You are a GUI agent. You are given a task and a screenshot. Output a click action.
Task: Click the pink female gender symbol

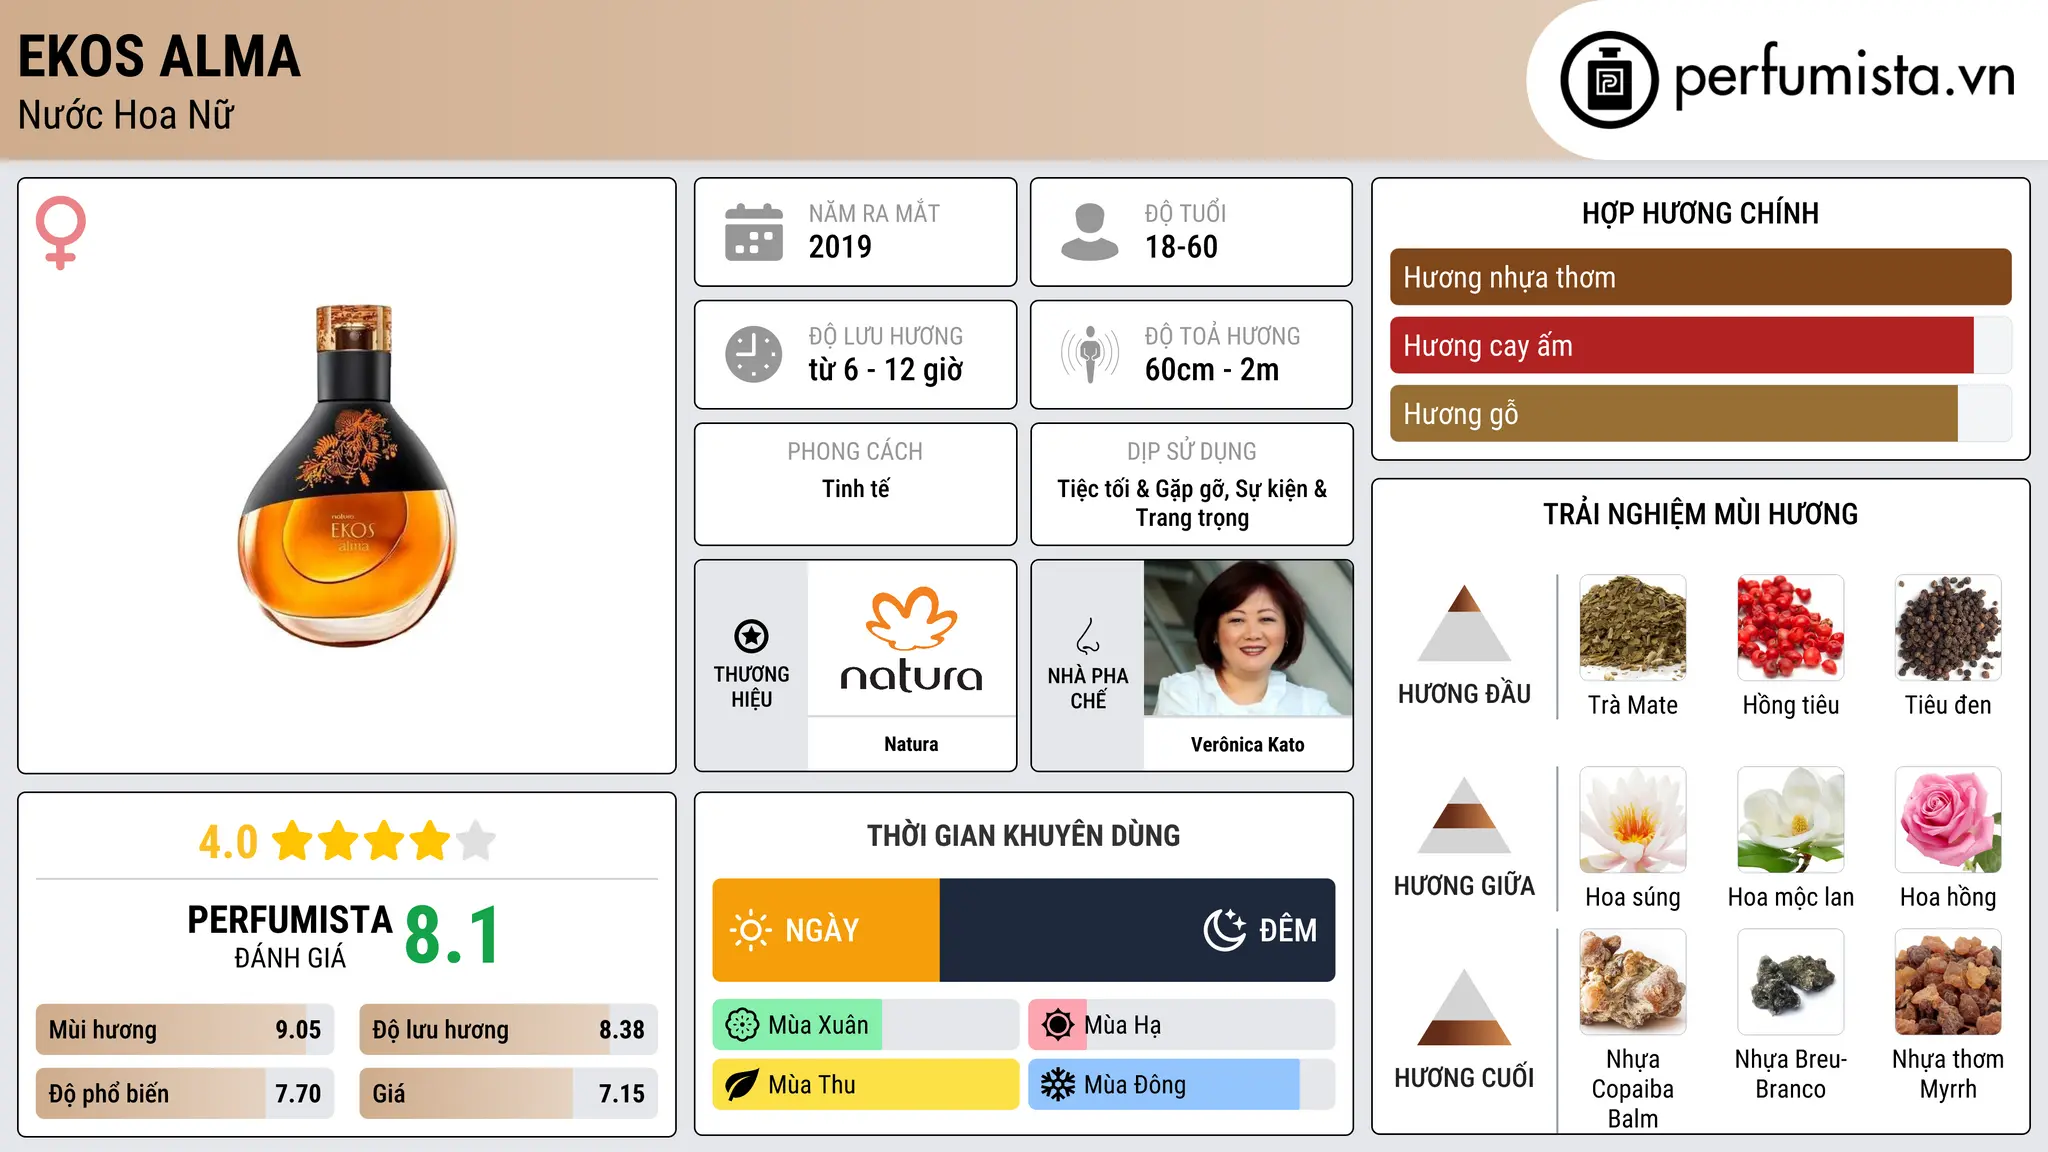(x=61, y=232)
